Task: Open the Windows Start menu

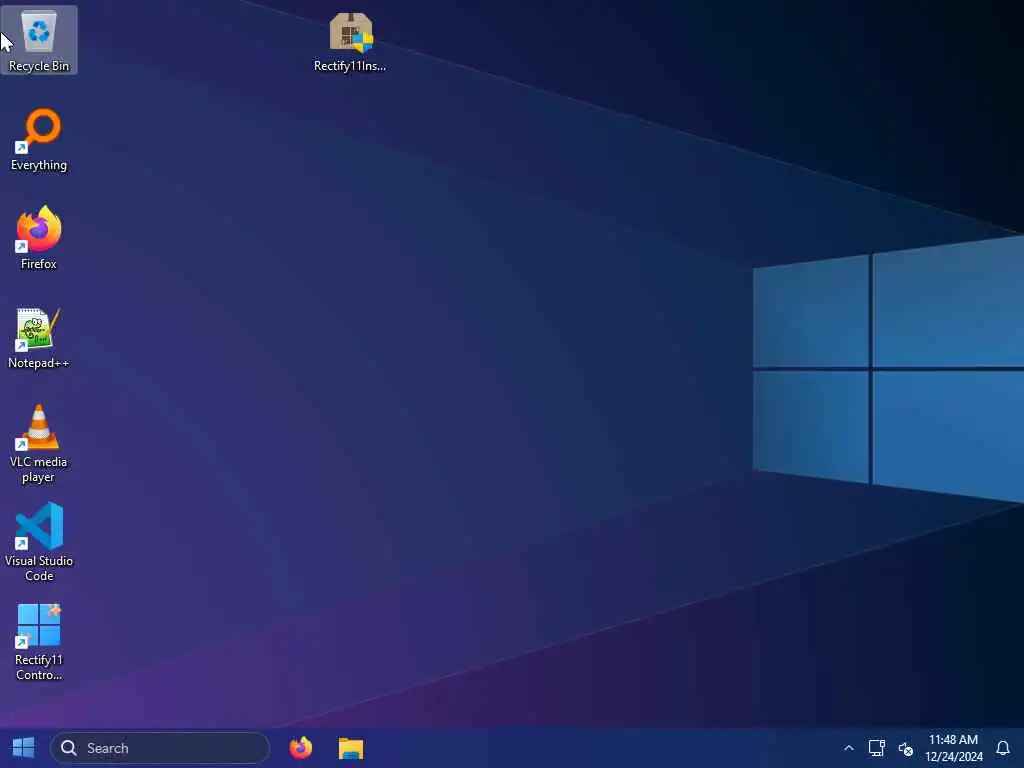Action: 24,748
